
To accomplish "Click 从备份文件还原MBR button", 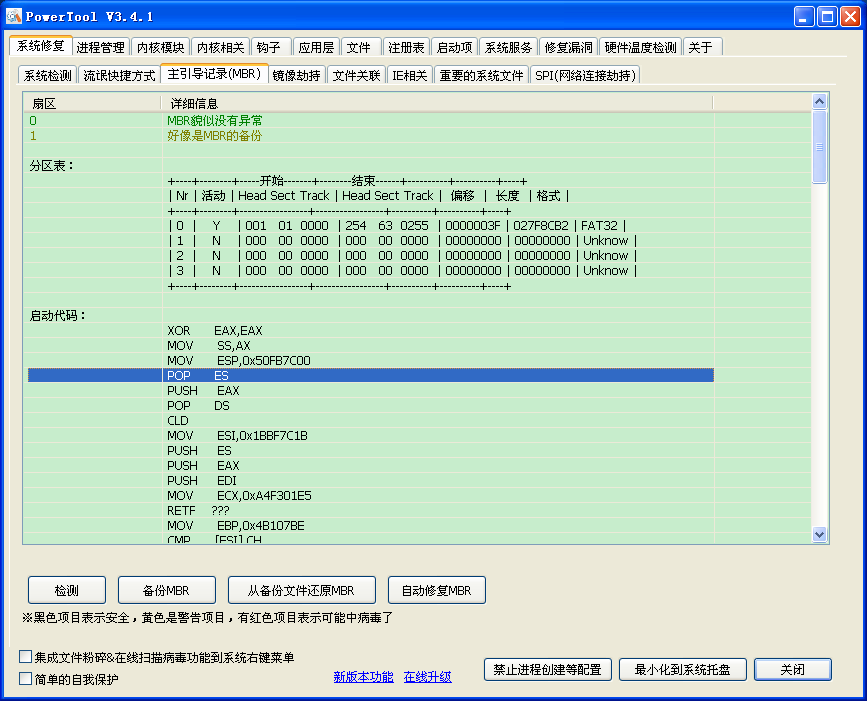I will (302, 590).
